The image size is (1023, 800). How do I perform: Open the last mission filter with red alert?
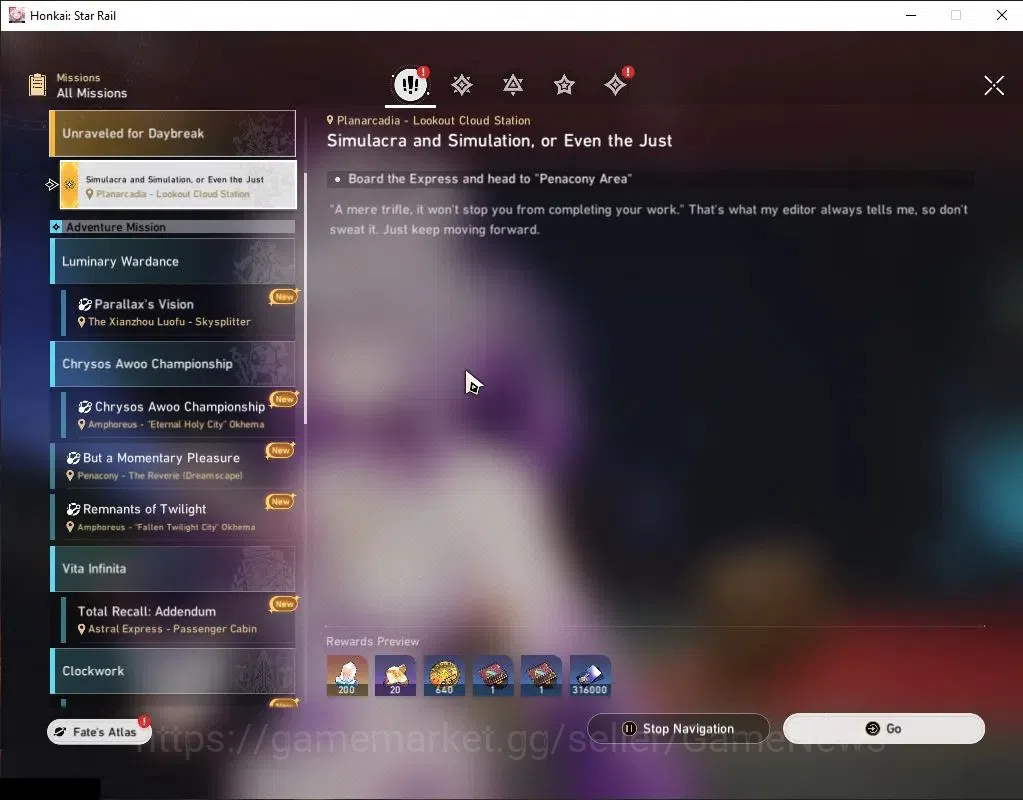pos(615,85)
